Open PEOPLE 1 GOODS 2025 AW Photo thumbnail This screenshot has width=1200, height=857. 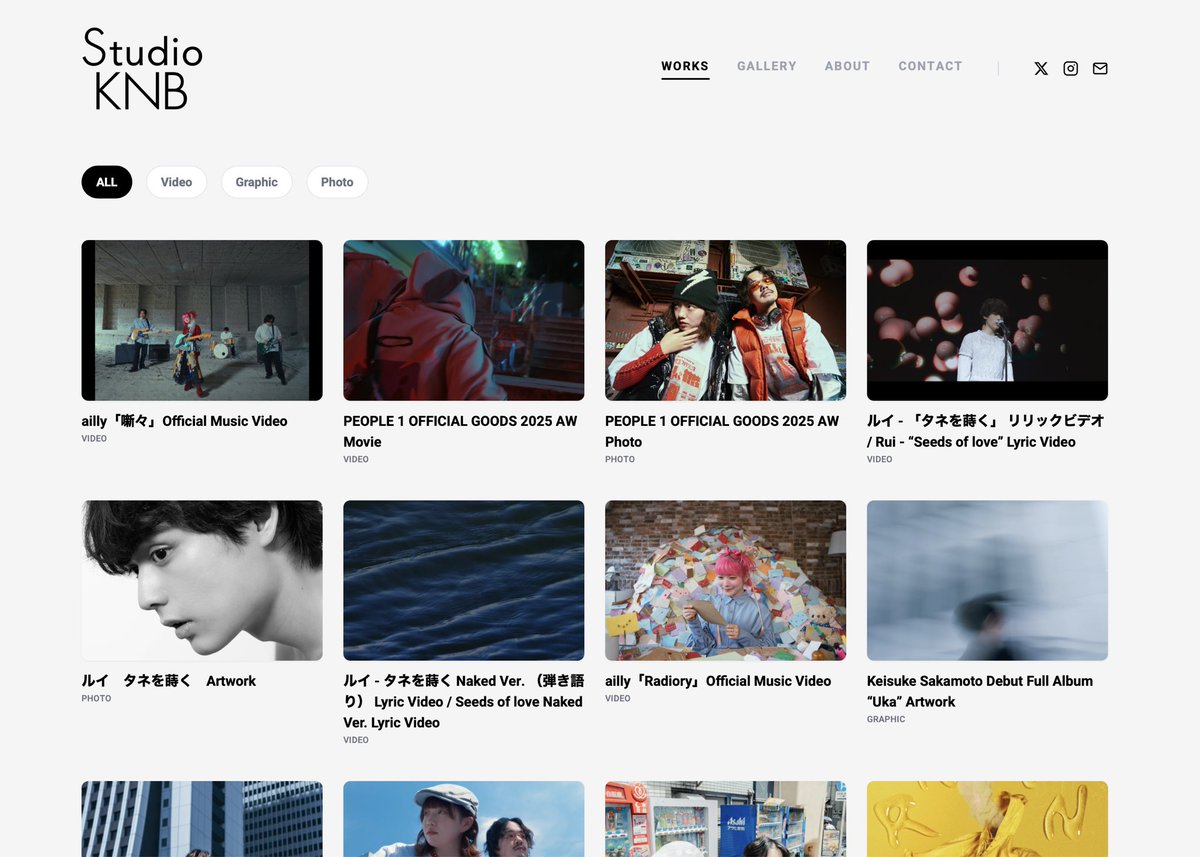click(x=726, y=320)
